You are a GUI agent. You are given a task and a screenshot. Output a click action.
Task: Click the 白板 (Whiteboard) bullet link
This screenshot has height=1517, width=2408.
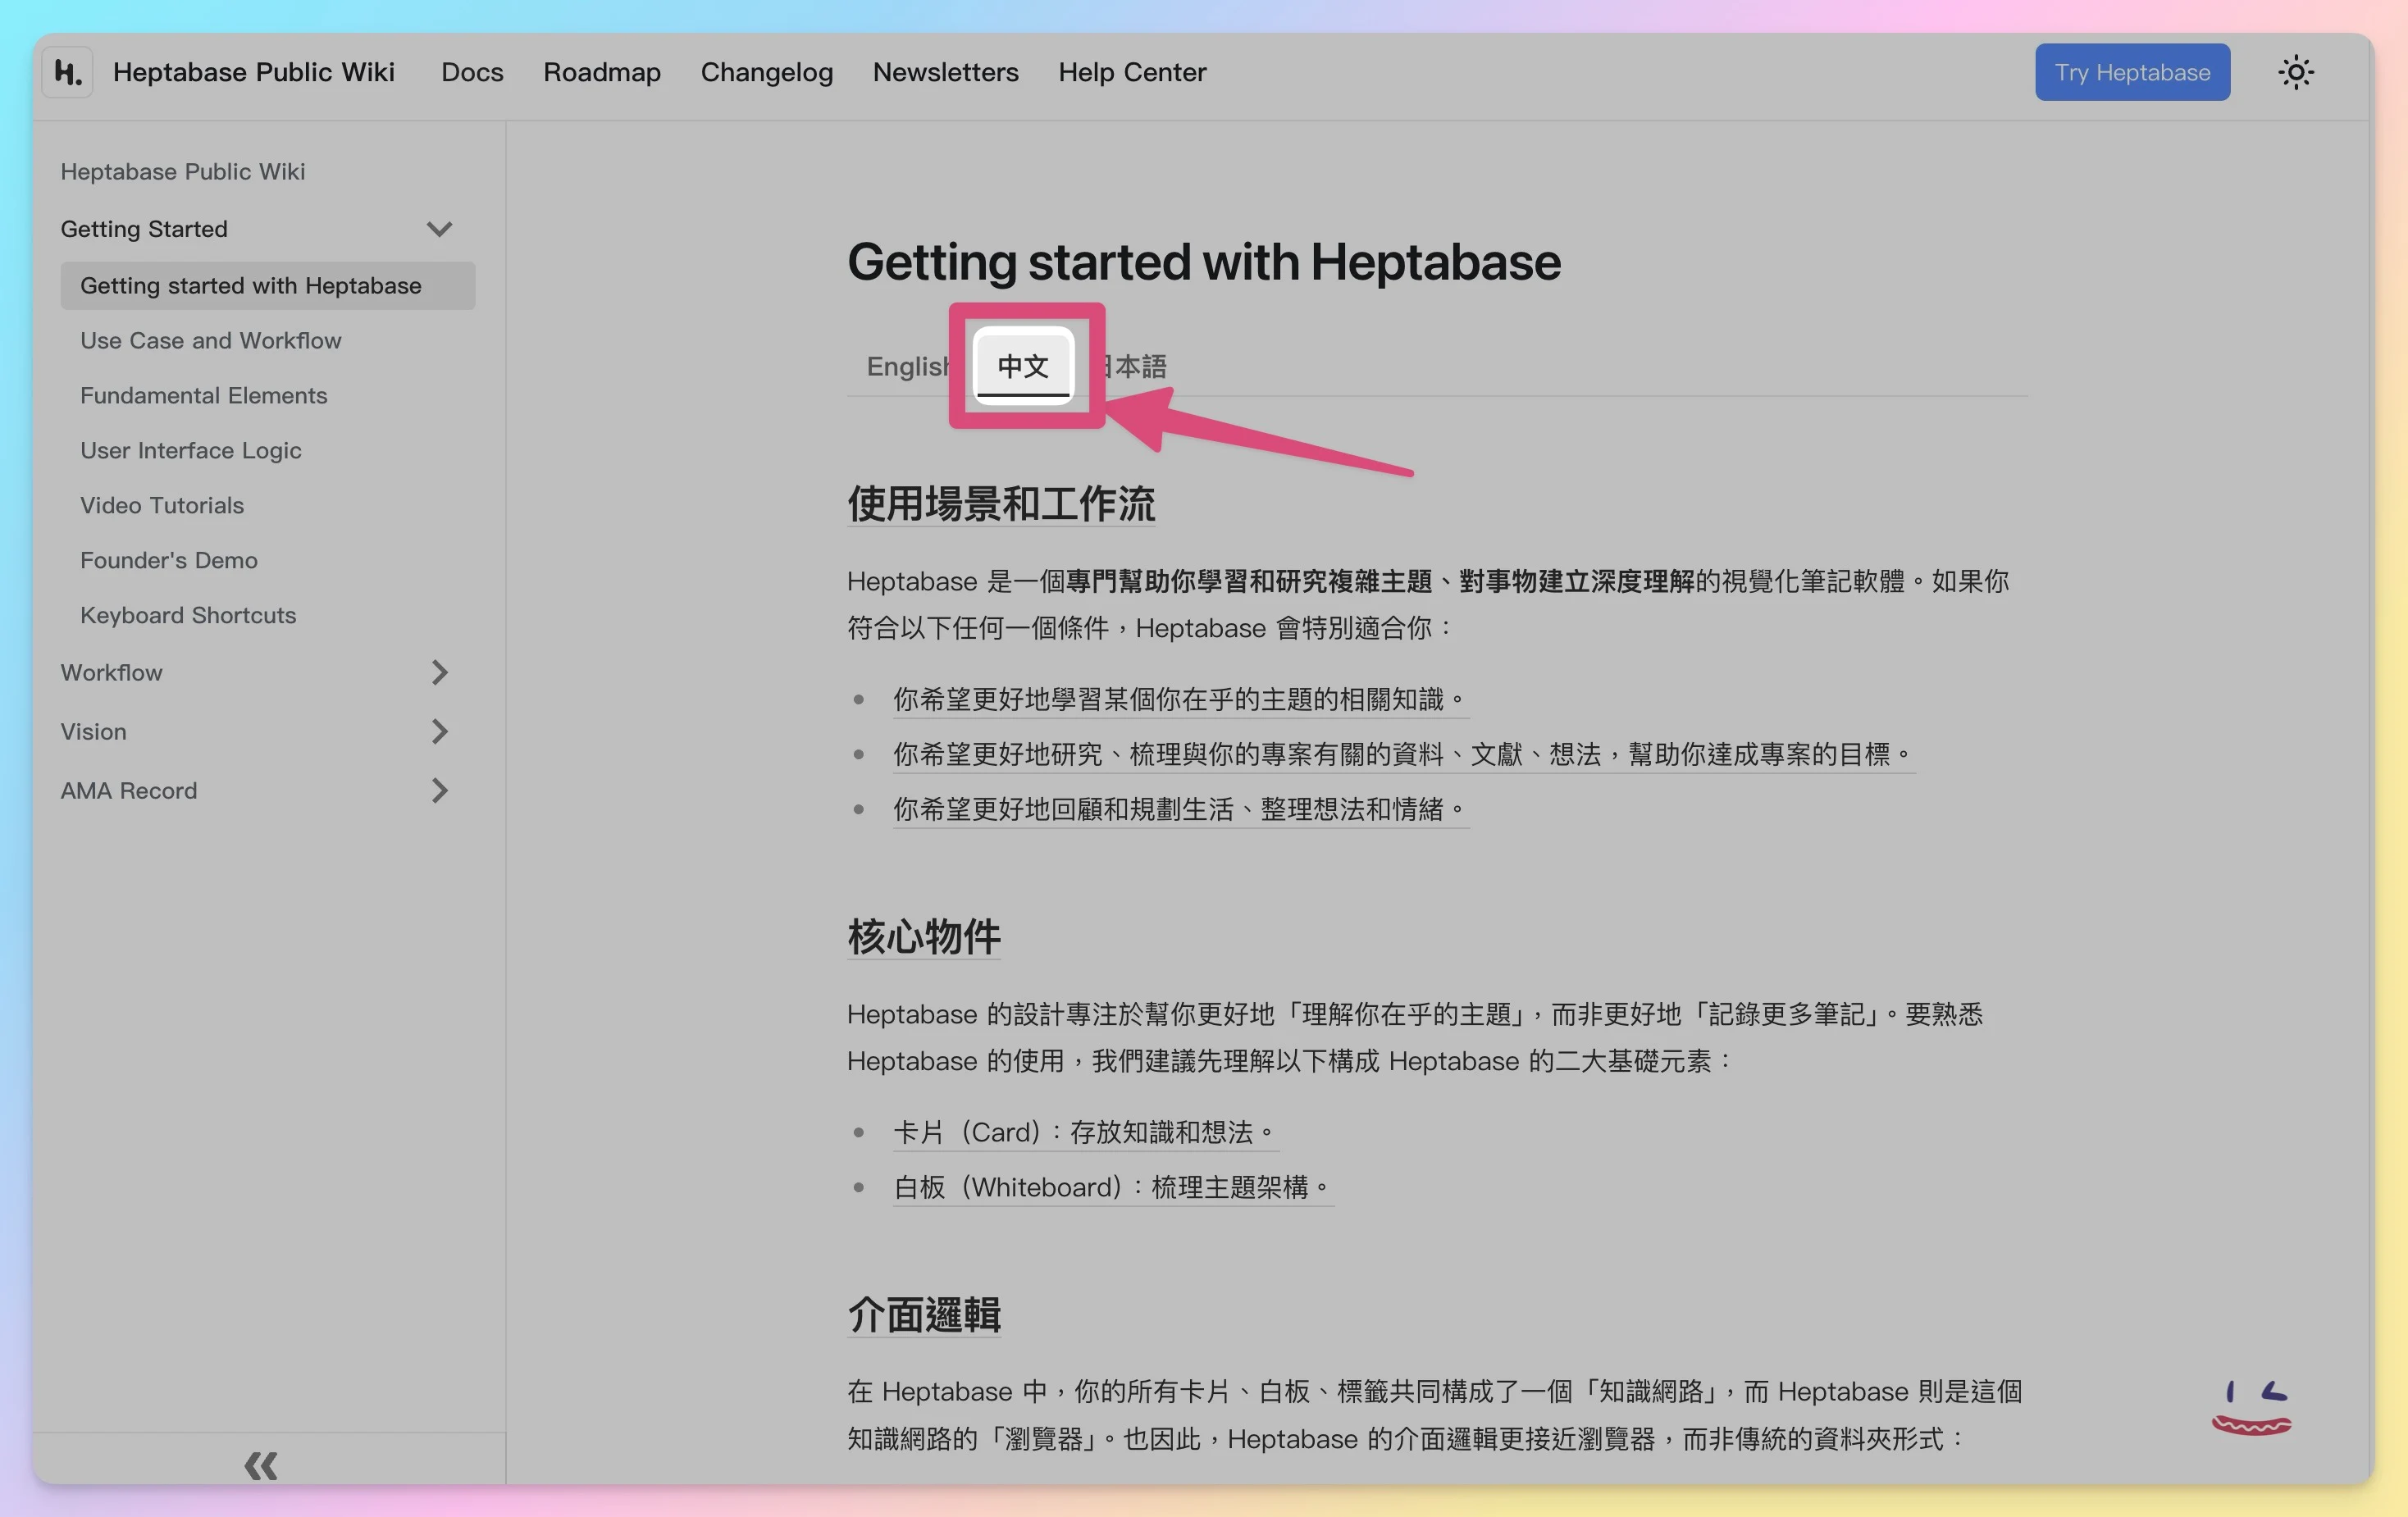(1111, 1187)
